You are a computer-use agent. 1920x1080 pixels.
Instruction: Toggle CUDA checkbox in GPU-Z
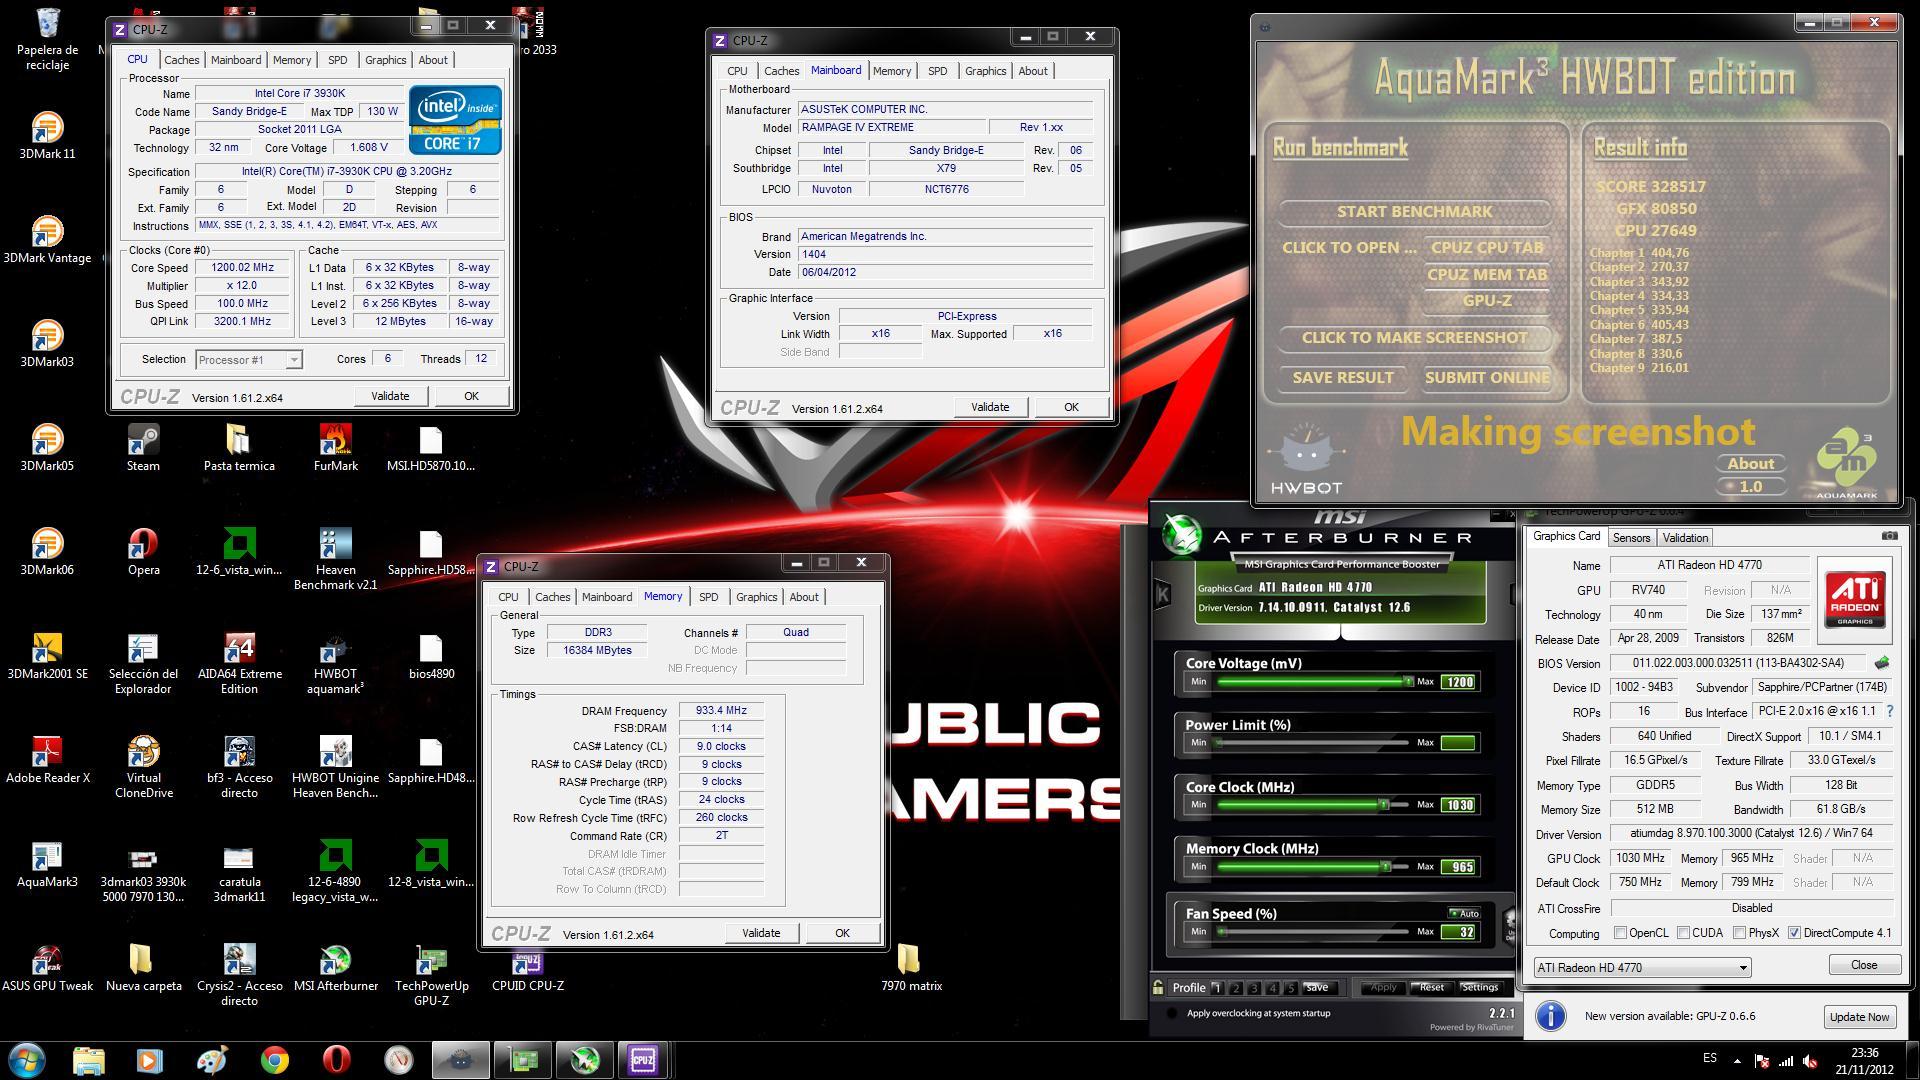pyautogui.click(x=1684, y=933)
